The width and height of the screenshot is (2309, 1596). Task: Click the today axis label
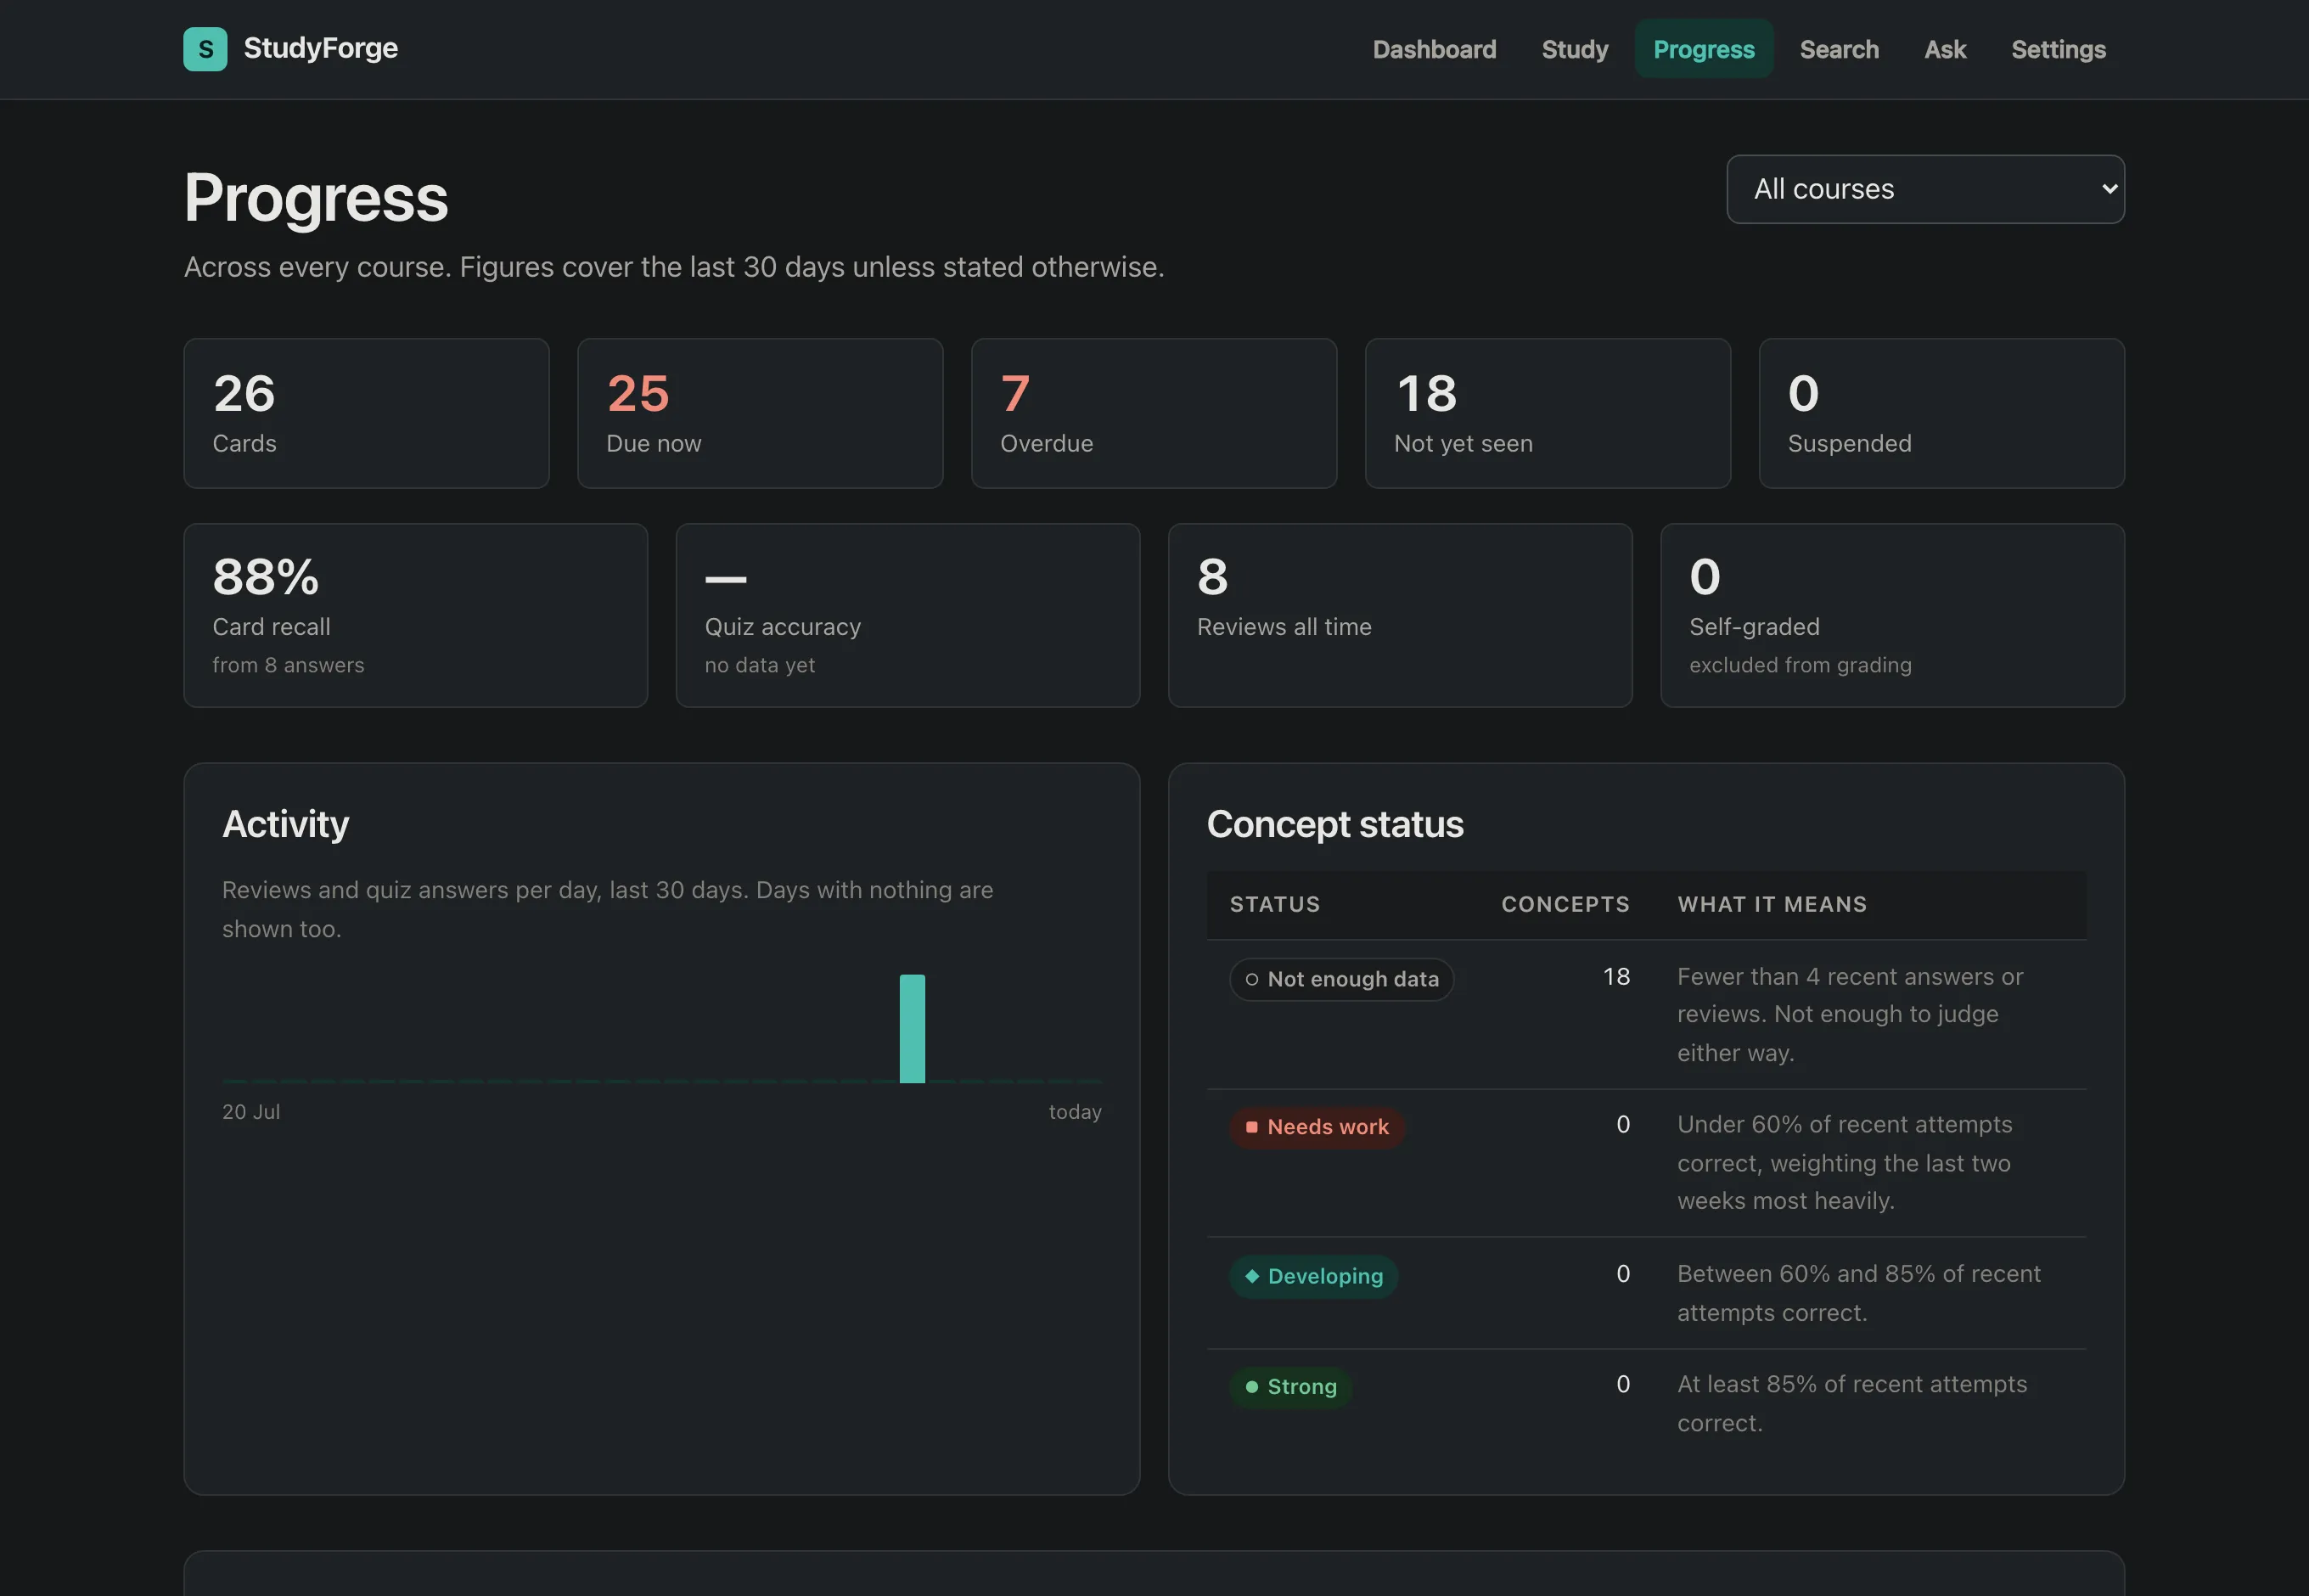pos(1075,1112)
